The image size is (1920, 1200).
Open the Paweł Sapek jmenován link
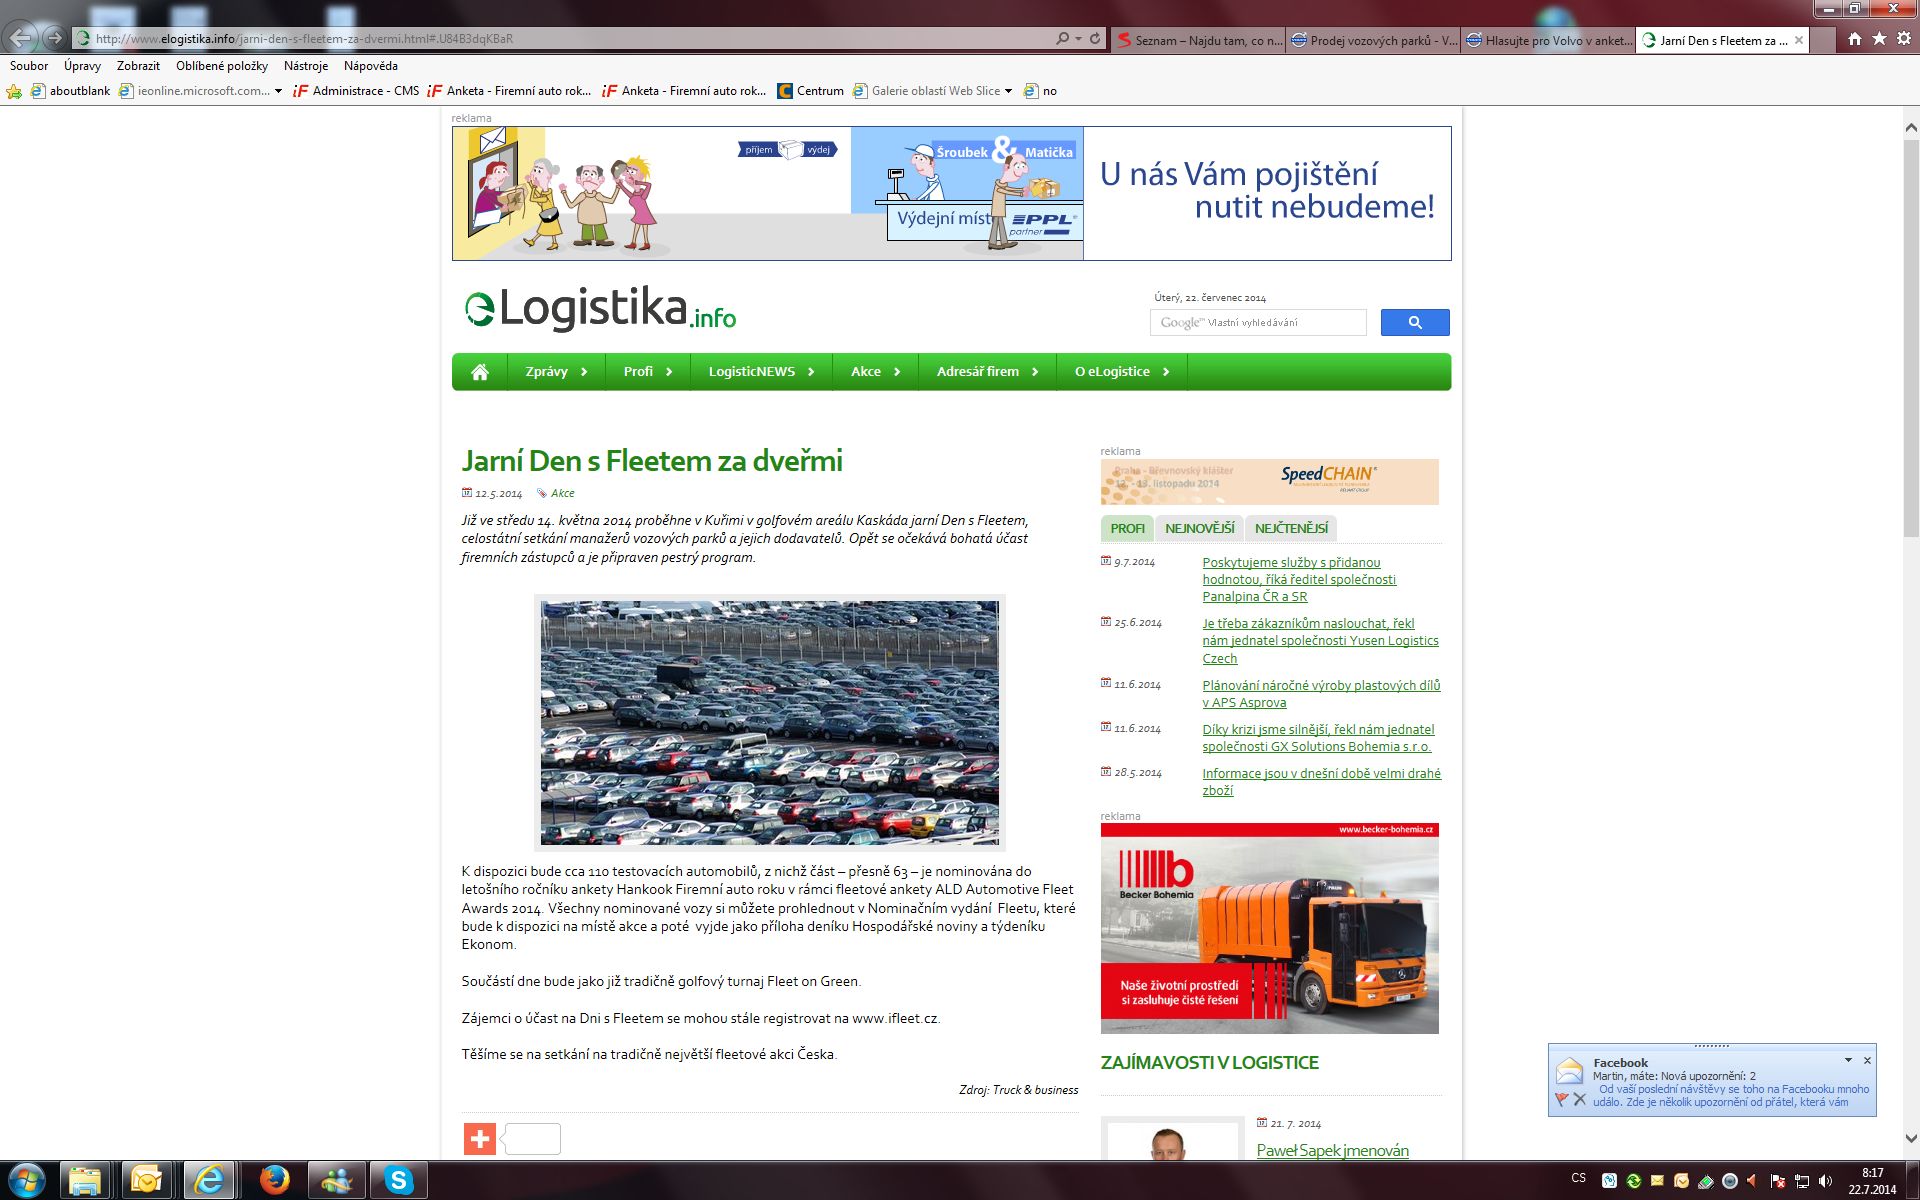[x=1332, y=1150]
